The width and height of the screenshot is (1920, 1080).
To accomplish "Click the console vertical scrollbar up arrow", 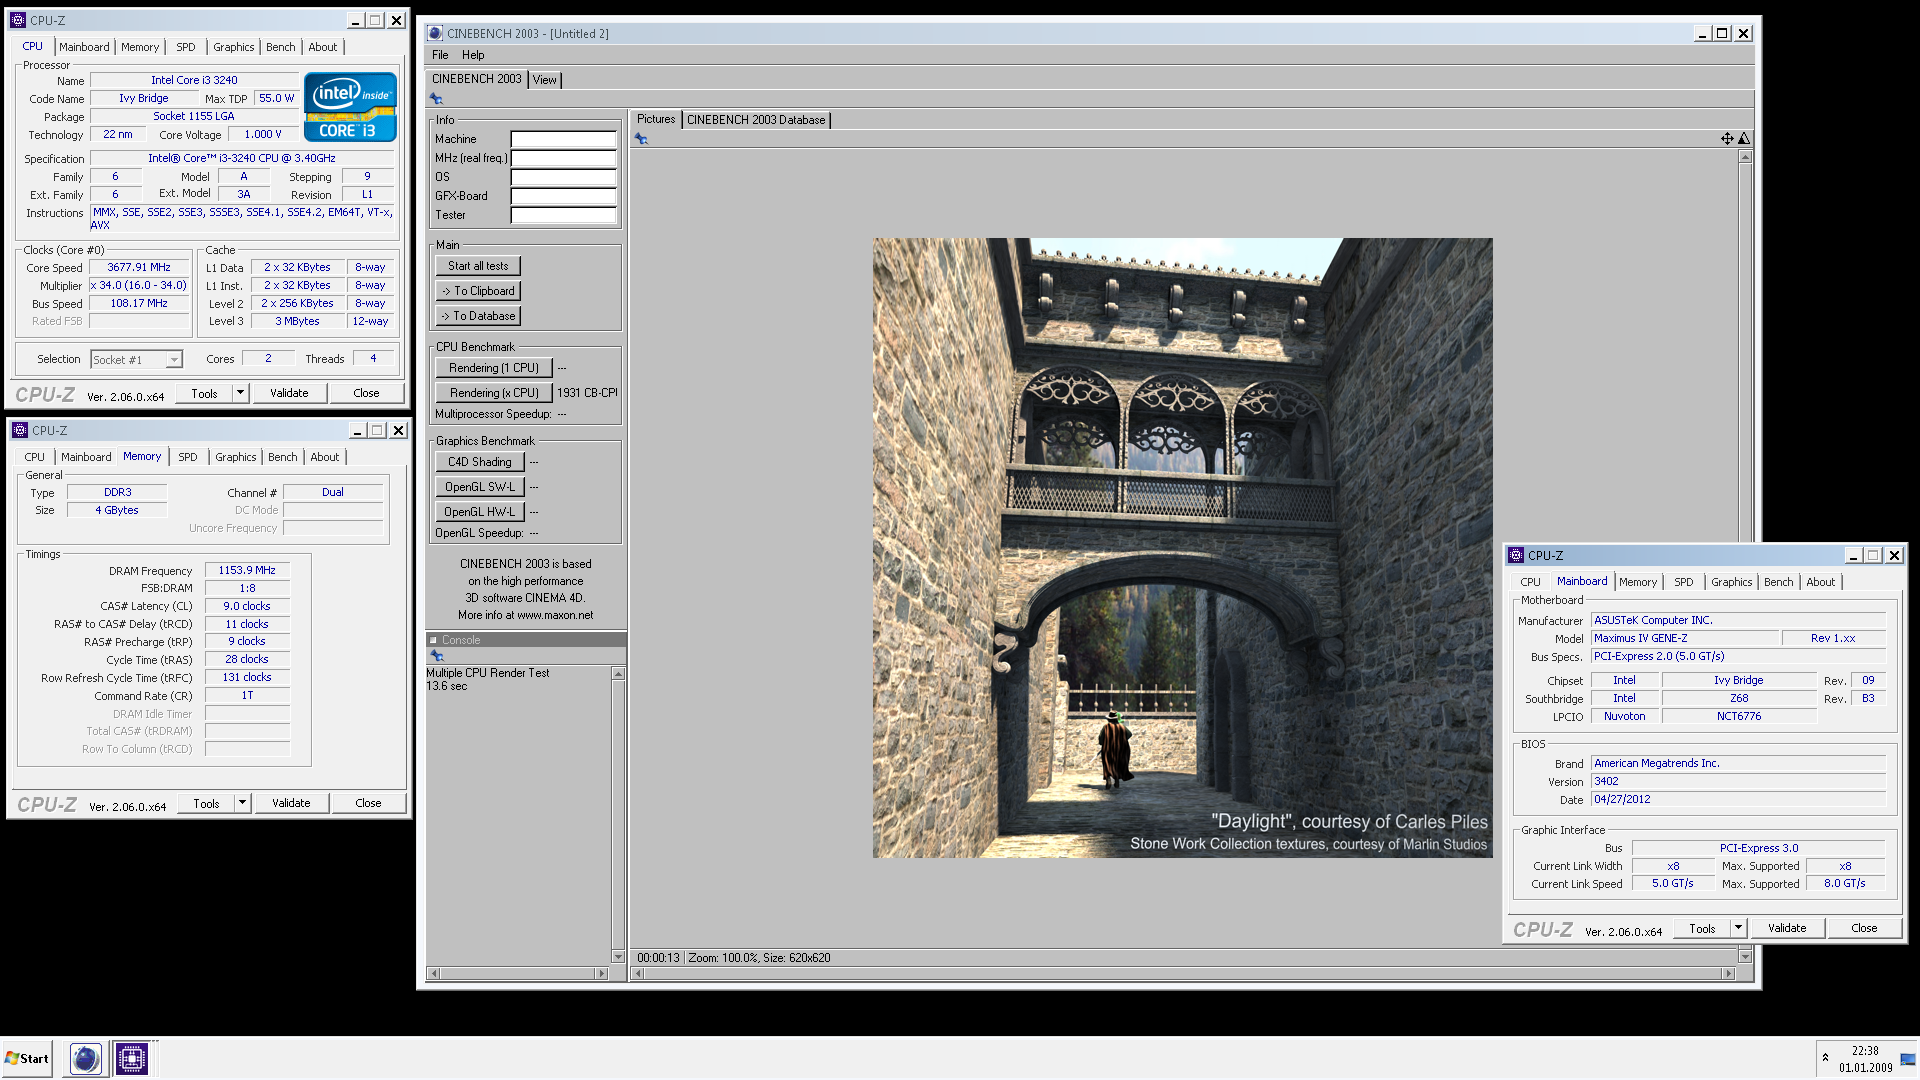I will [x=618, y=674].
